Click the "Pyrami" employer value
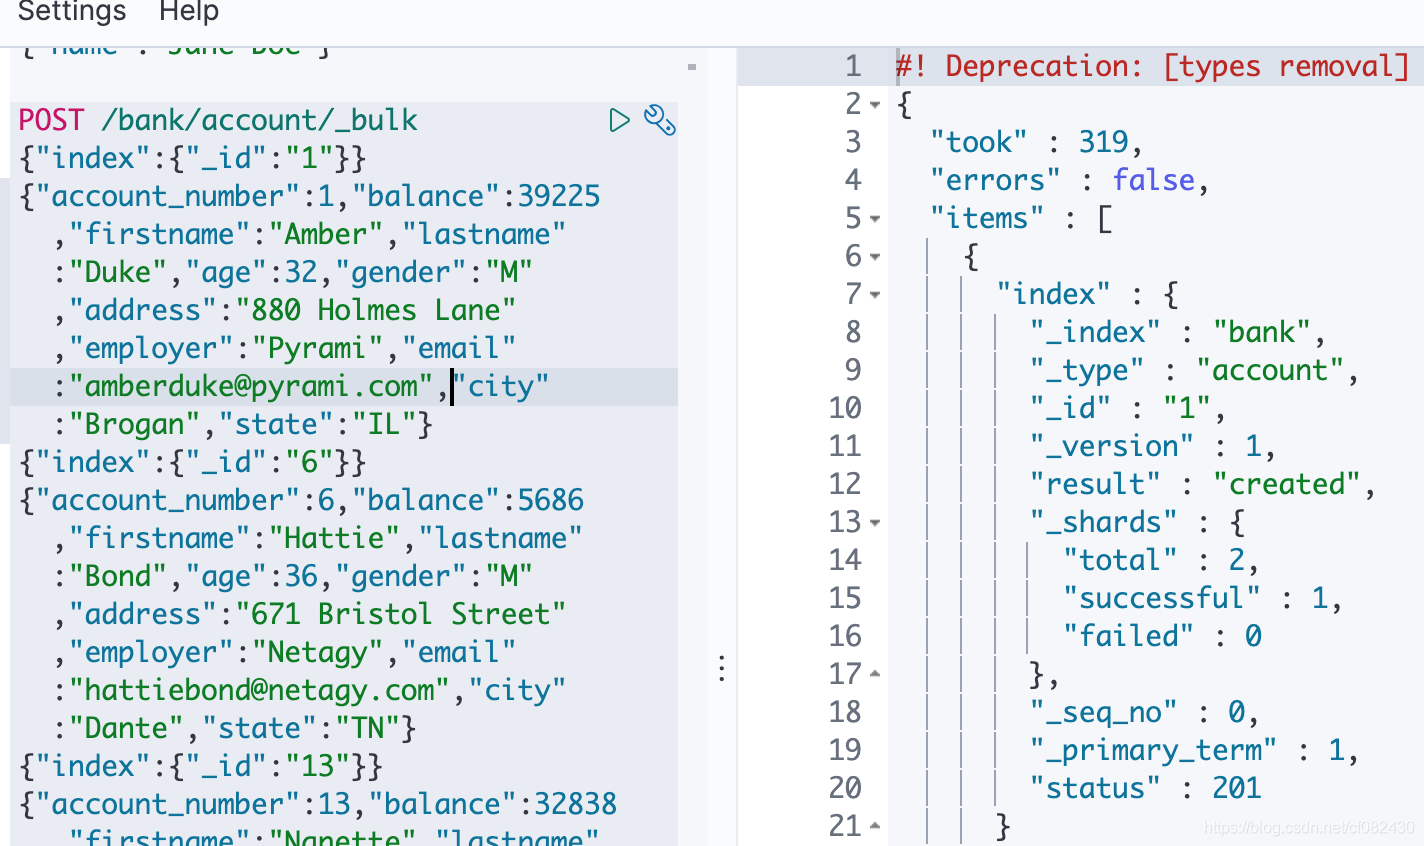This screenshot has width=1424, height=846. pyautogui.click(x=318, y=348)
